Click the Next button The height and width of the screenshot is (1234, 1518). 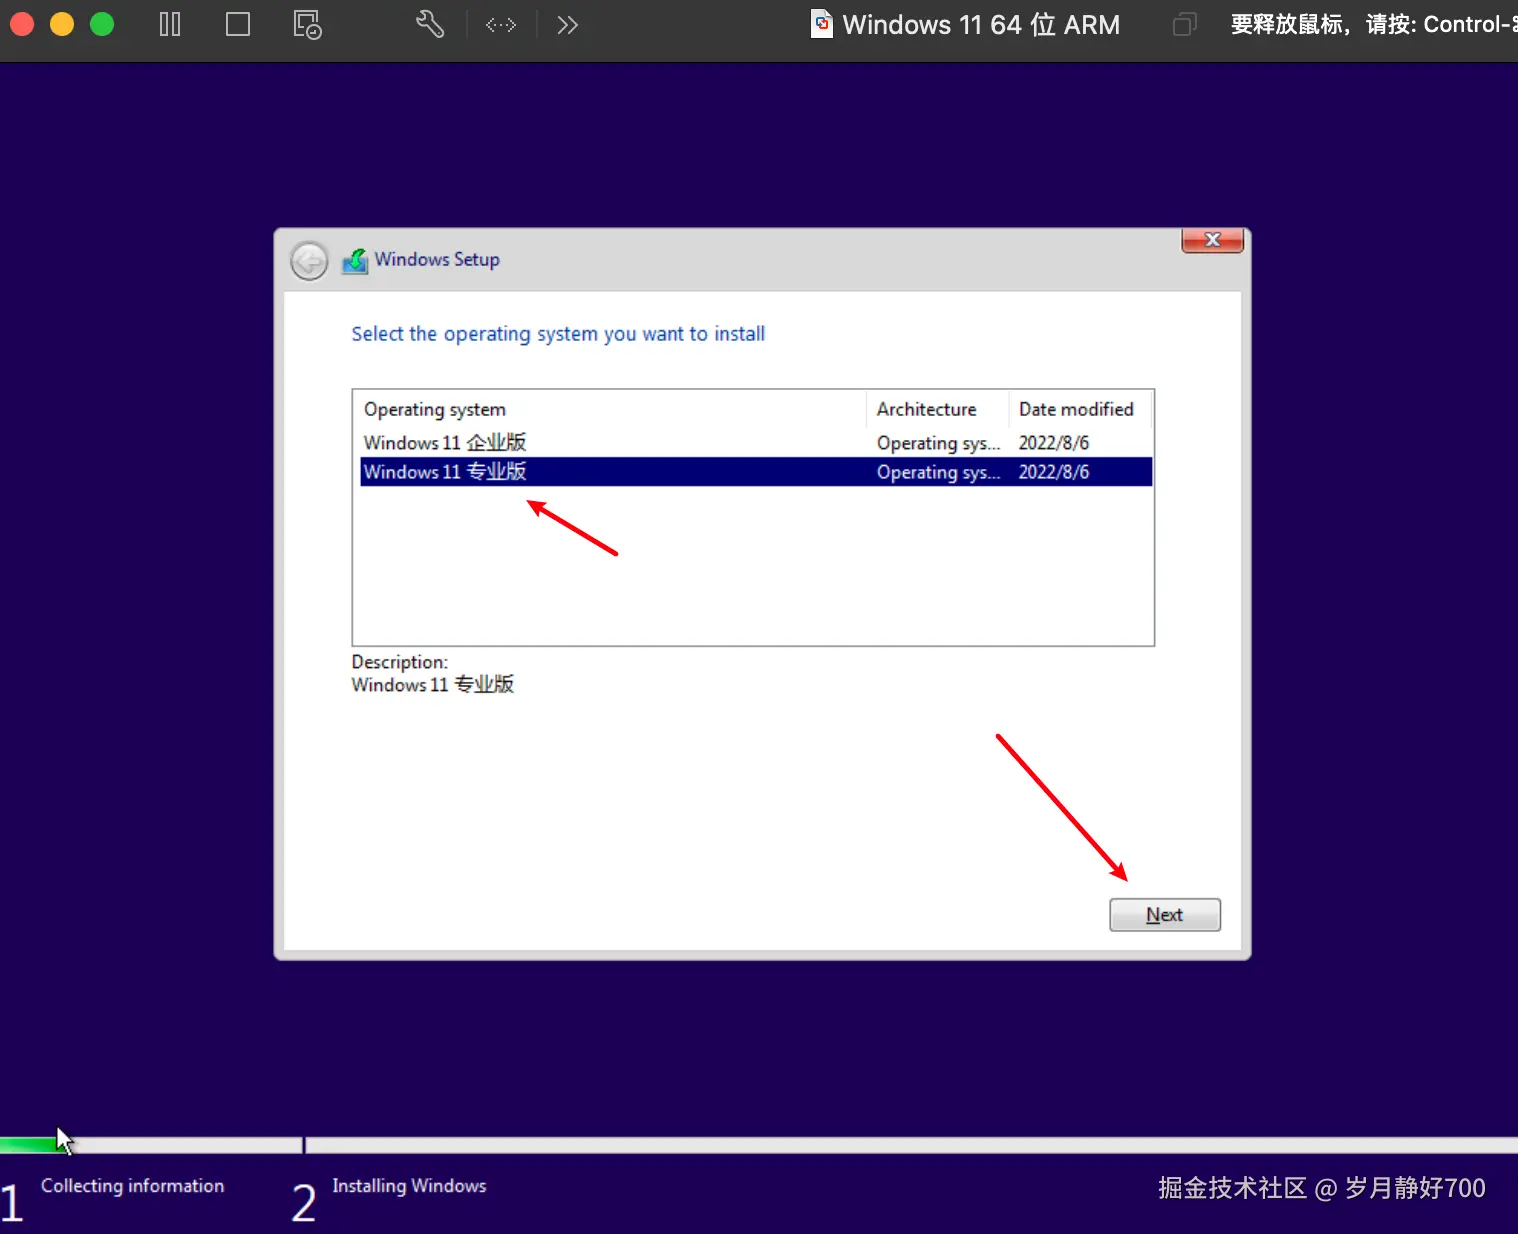click(1165, 915)
